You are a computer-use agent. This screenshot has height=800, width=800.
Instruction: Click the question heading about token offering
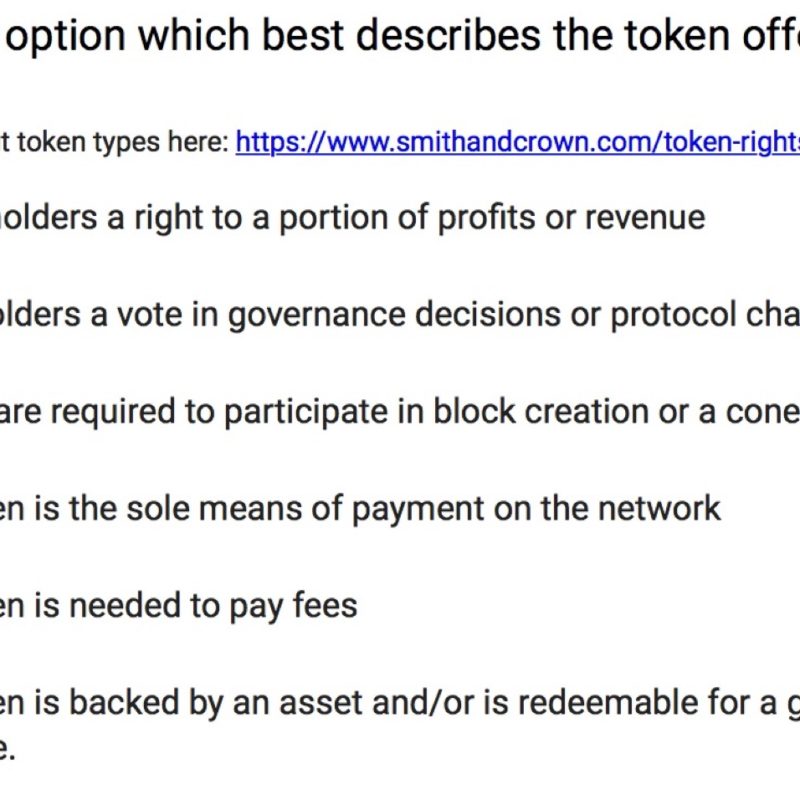click(x=400, y=38)
